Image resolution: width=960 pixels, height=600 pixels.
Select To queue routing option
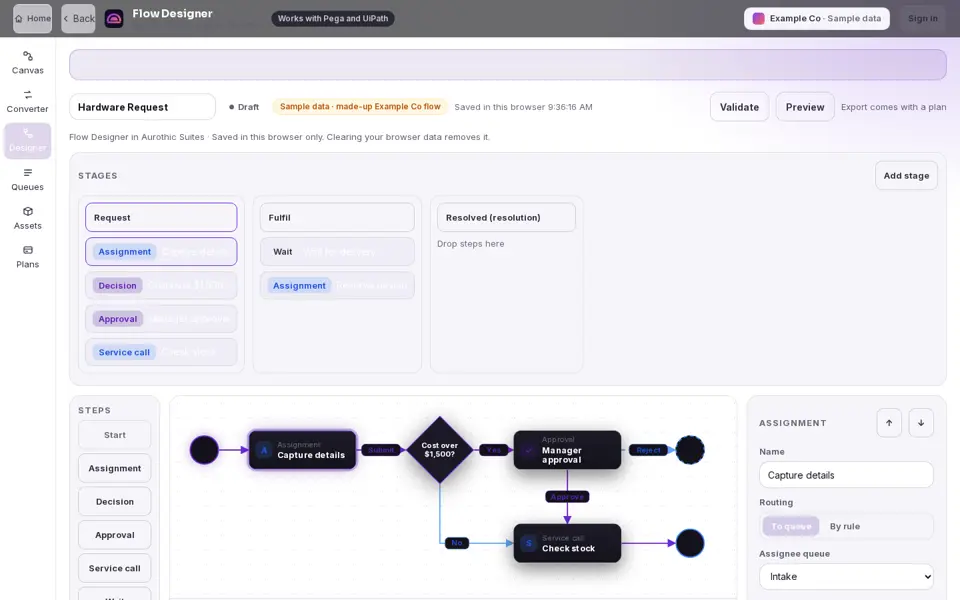pyautogui.click(x=791, y=527)
